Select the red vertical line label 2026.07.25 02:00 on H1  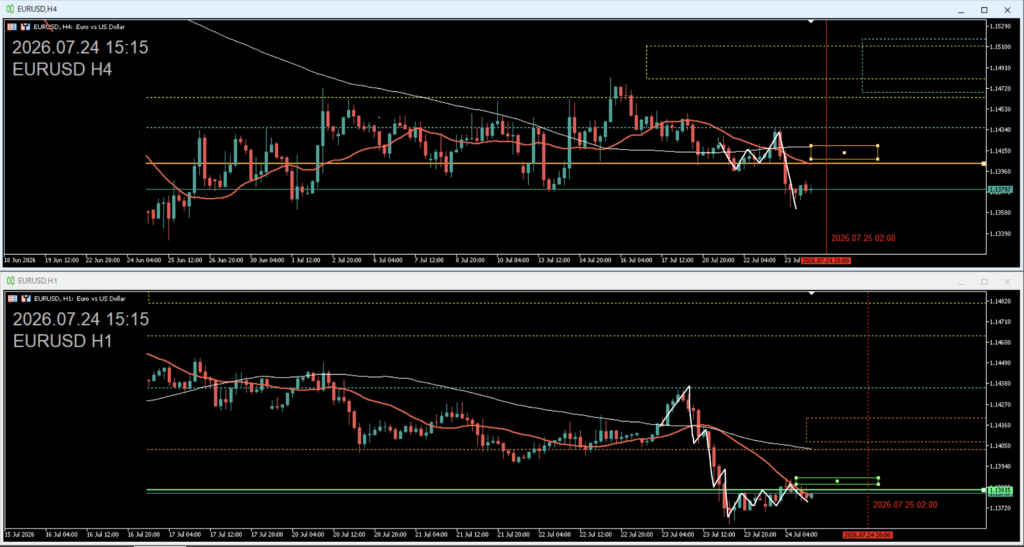904,505
